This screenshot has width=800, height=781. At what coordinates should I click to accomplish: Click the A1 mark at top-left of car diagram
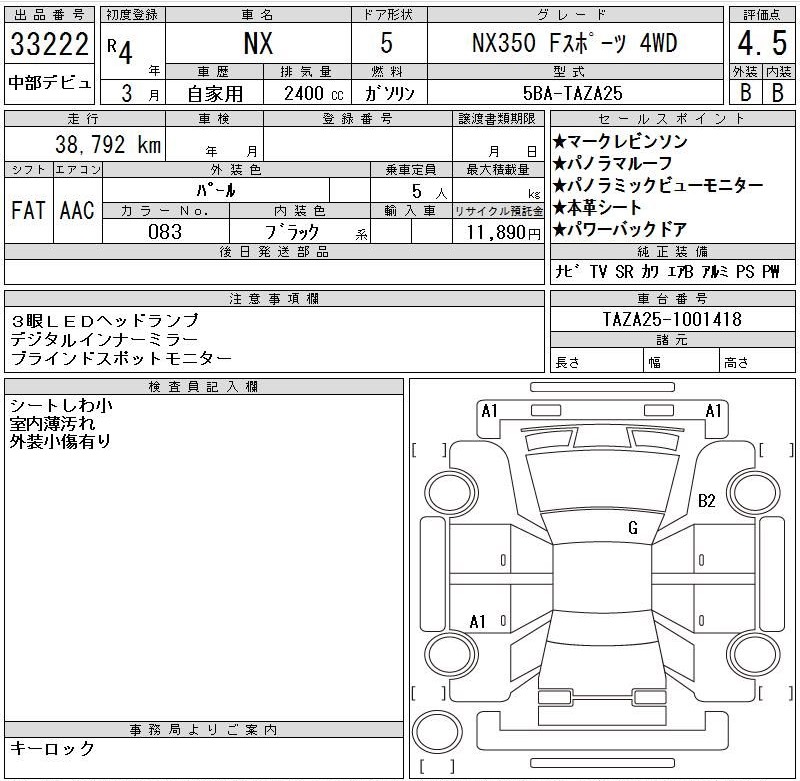coord(489,411)
